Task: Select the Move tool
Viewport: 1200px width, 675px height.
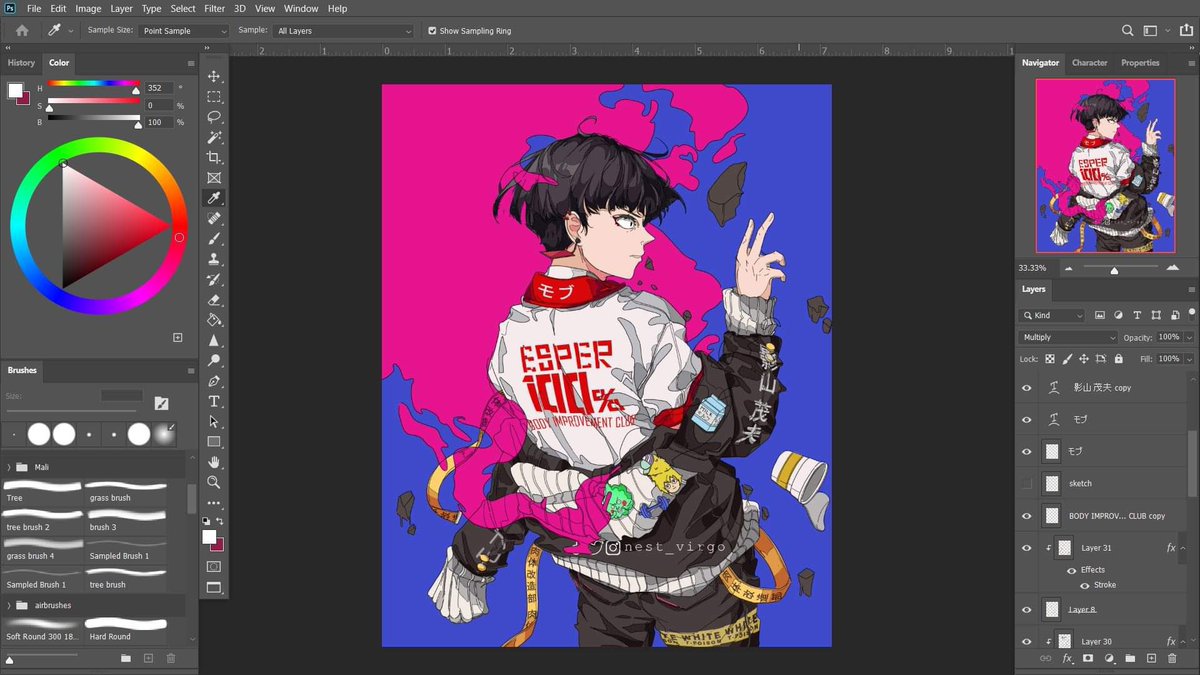Action: (x=214, y=77)
